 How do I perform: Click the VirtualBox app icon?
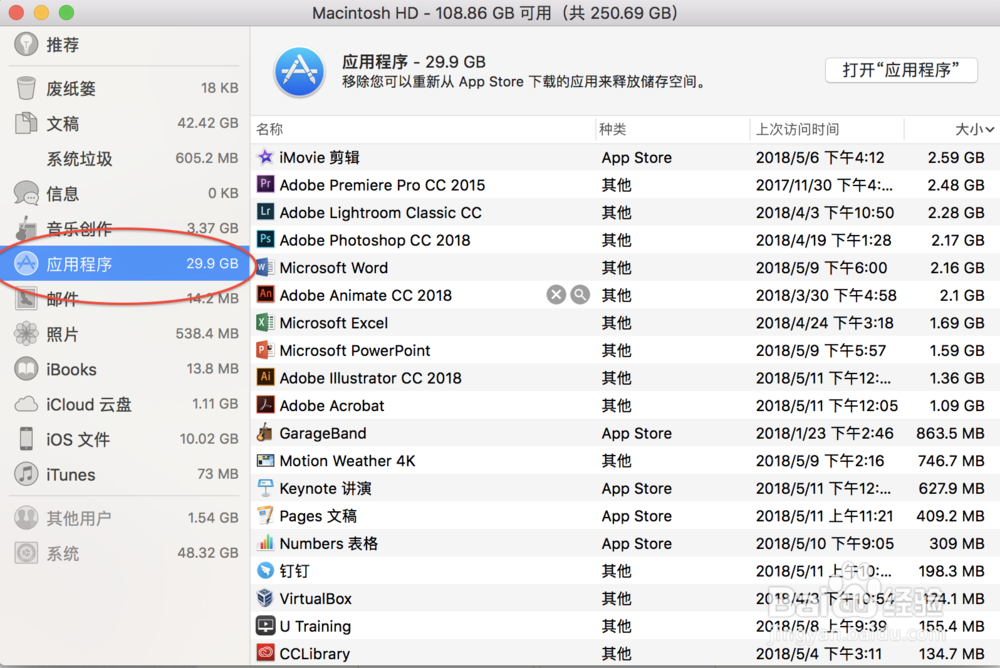[x=265, y=599]
